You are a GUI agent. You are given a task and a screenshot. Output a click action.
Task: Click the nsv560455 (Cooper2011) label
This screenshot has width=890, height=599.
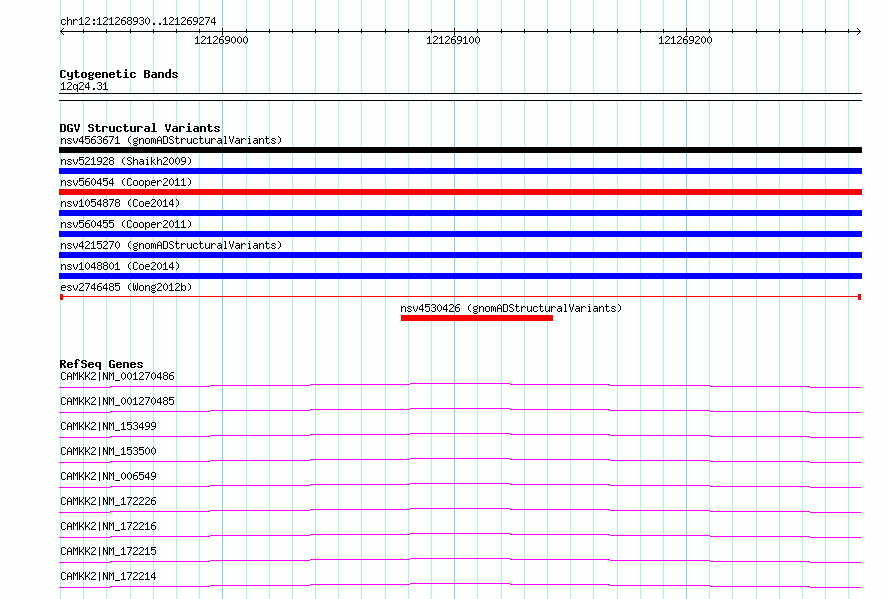point(126,224)
